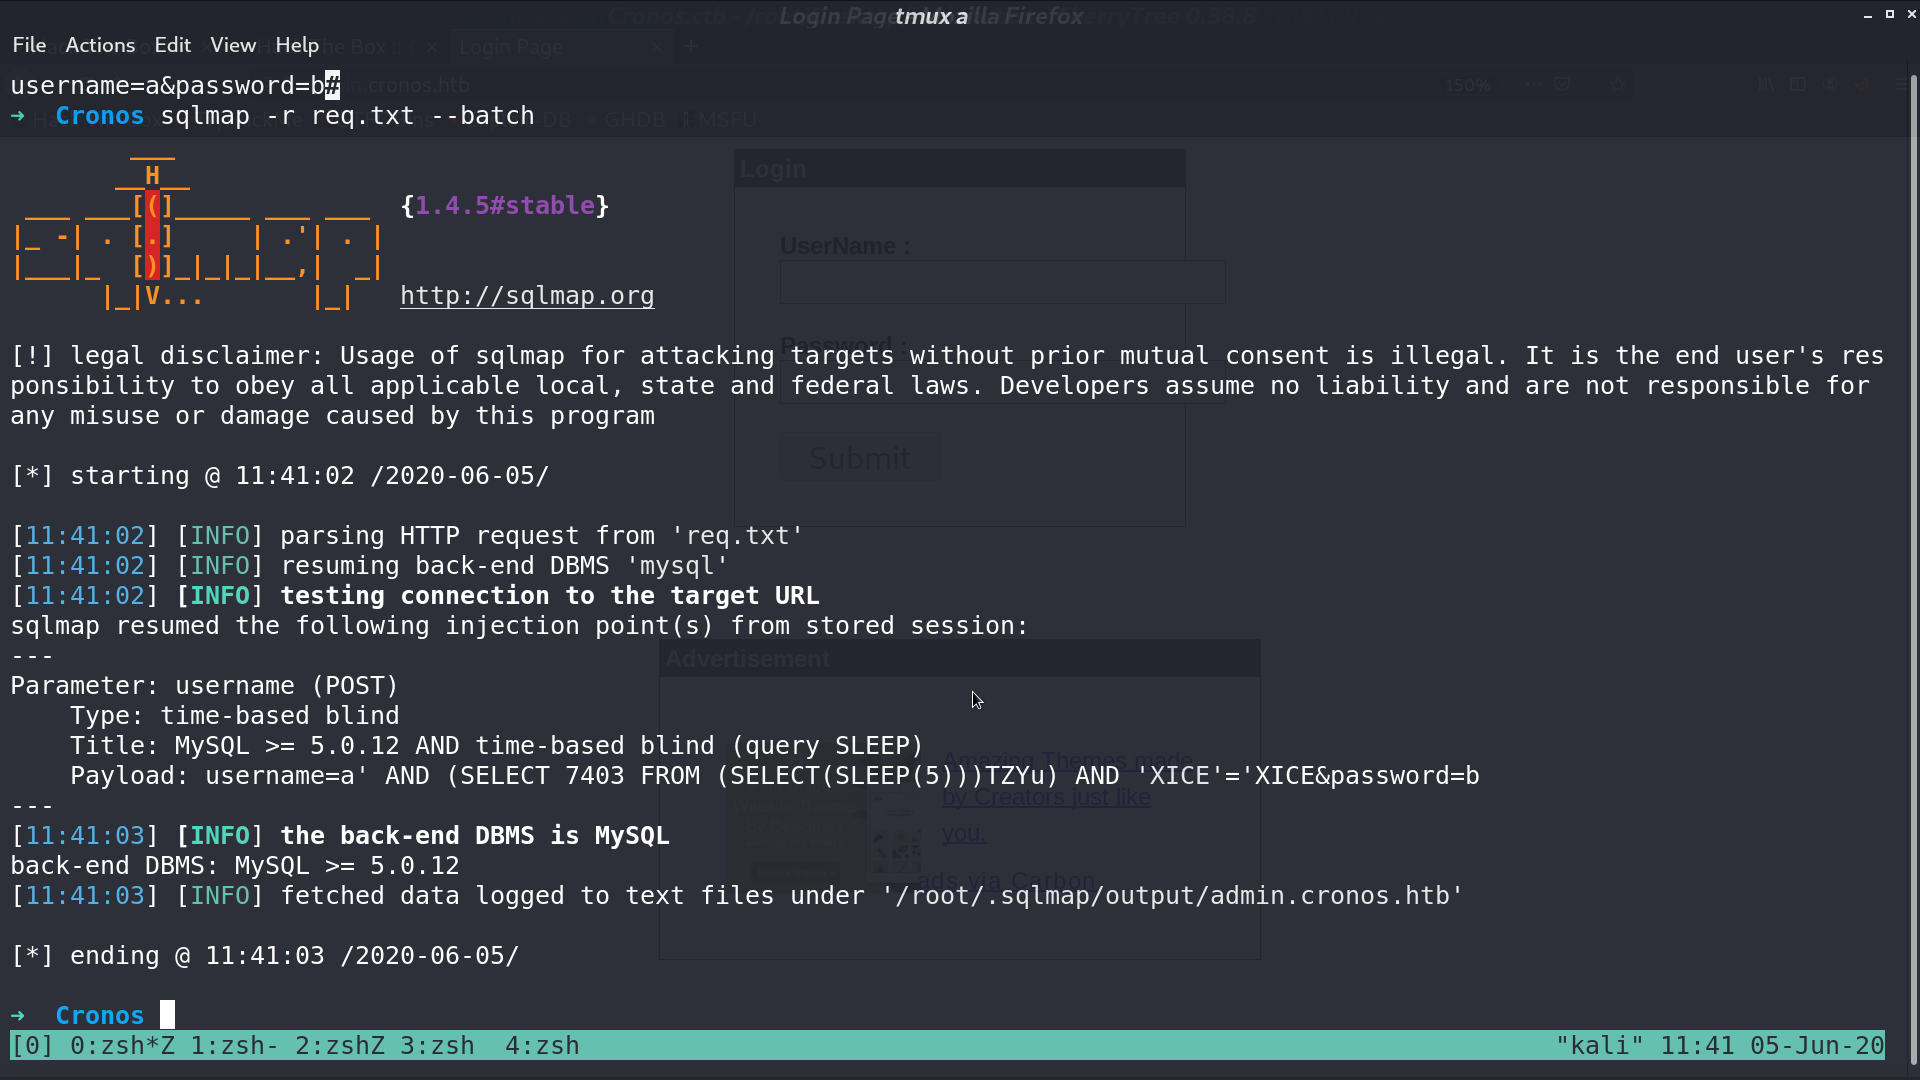Click '/root/.sqlmap/output/admin.cronos.htb' path
Image resolution: width=1920 pixels, height=1080 pixels.
pyautogui.click(x=1172, y=896)
